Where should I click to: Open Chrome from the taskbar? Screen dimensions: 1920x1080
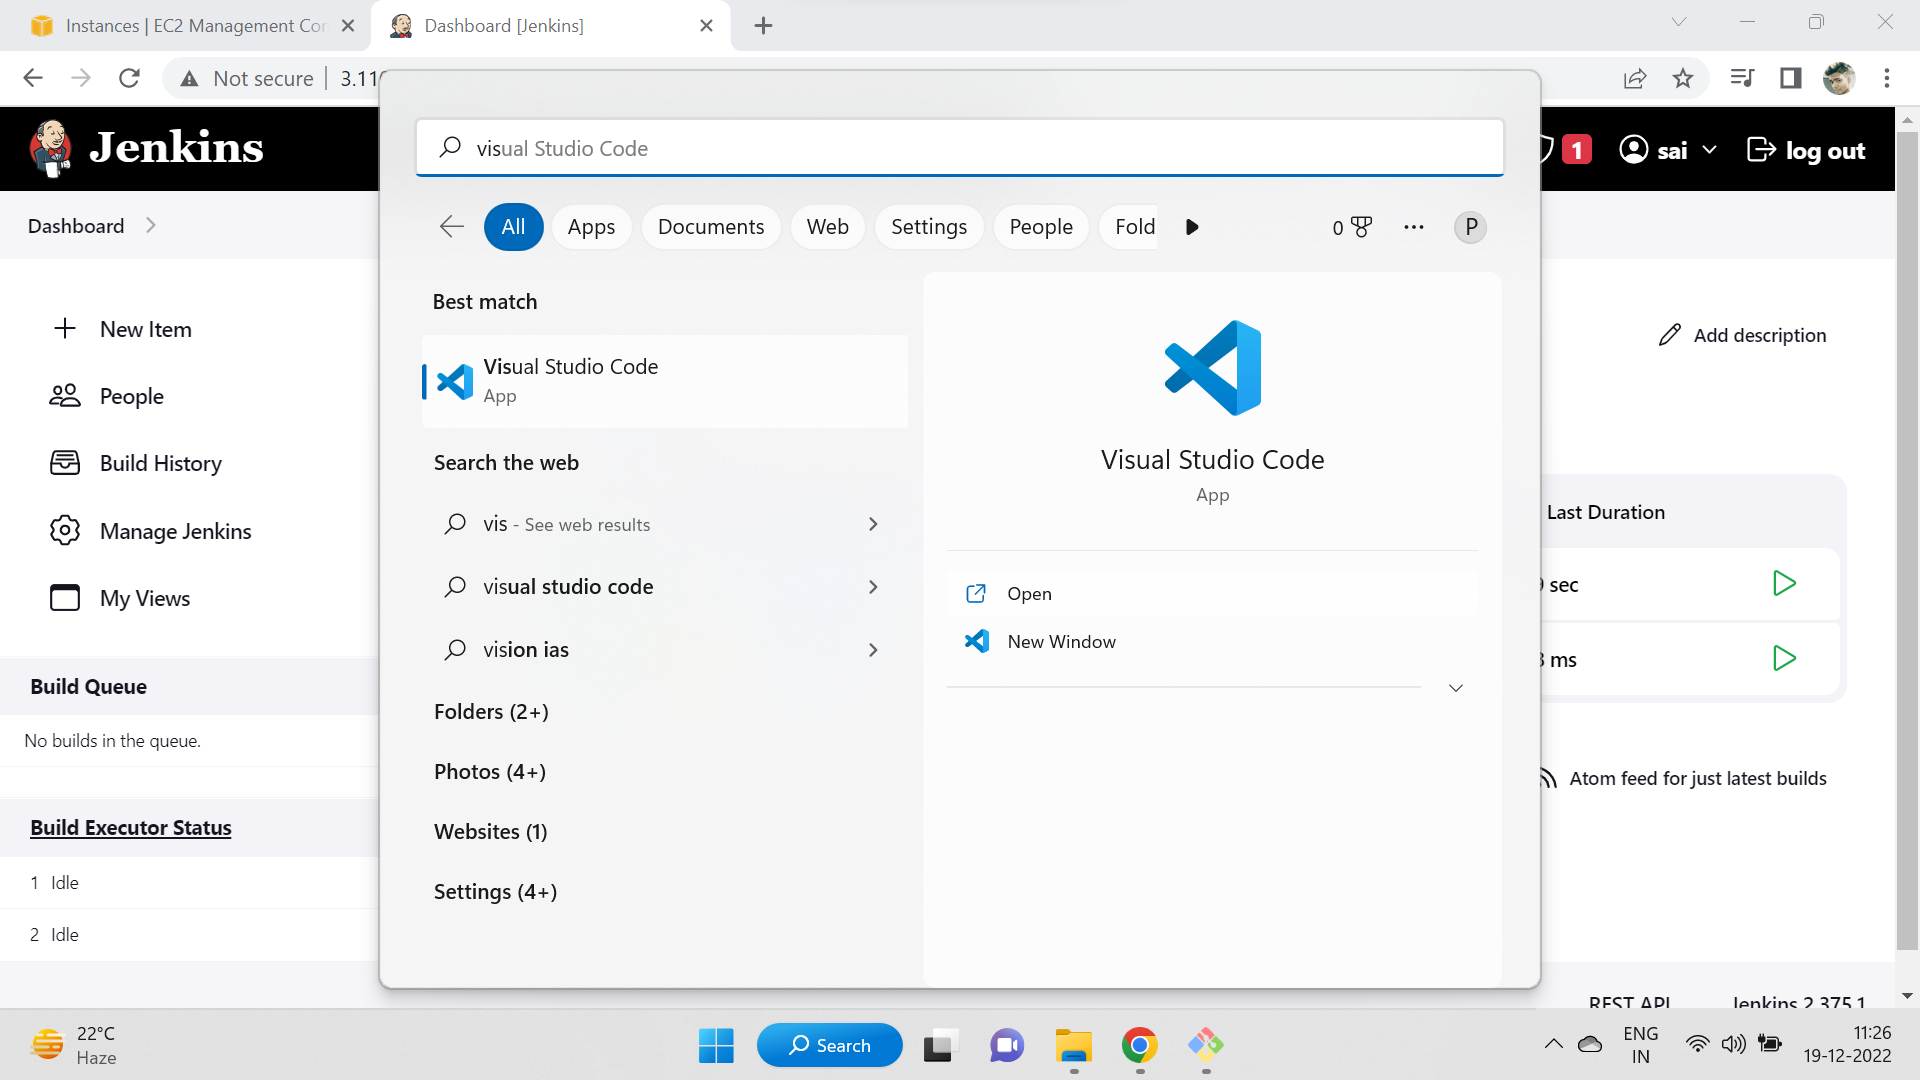(1139, 1045)
